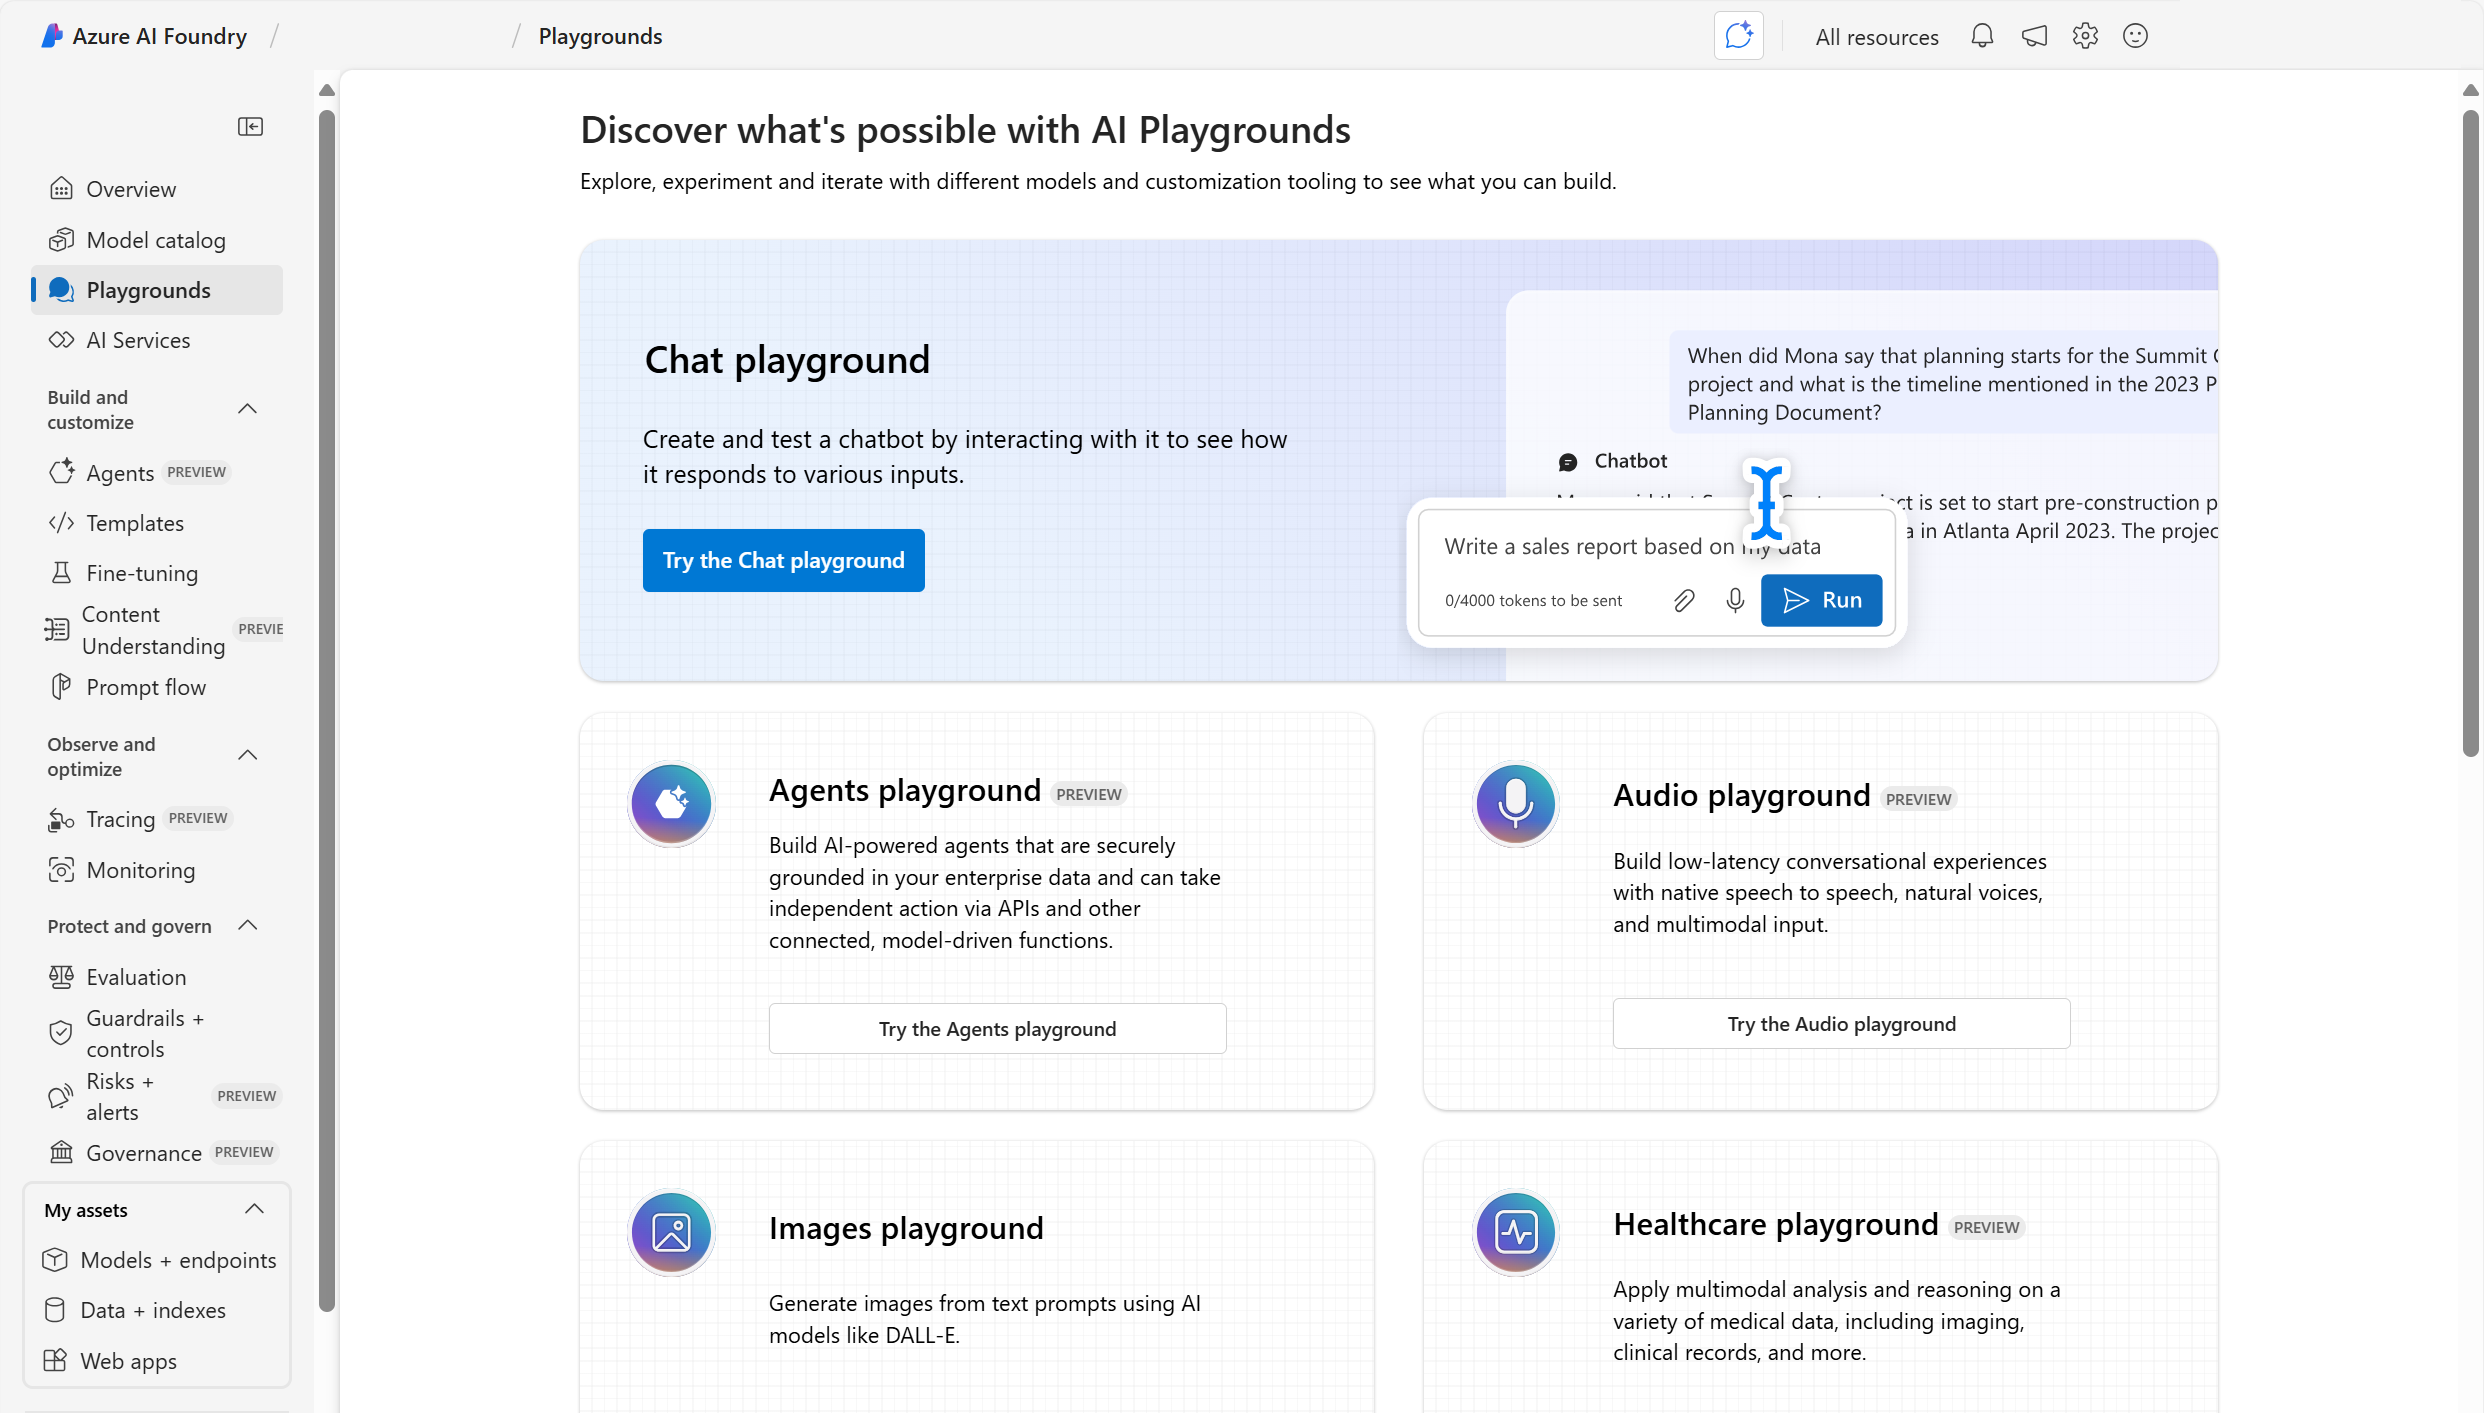
Task: Open Model catalog from sidebar
Action: pyautogui.click(x=157, y=240)
